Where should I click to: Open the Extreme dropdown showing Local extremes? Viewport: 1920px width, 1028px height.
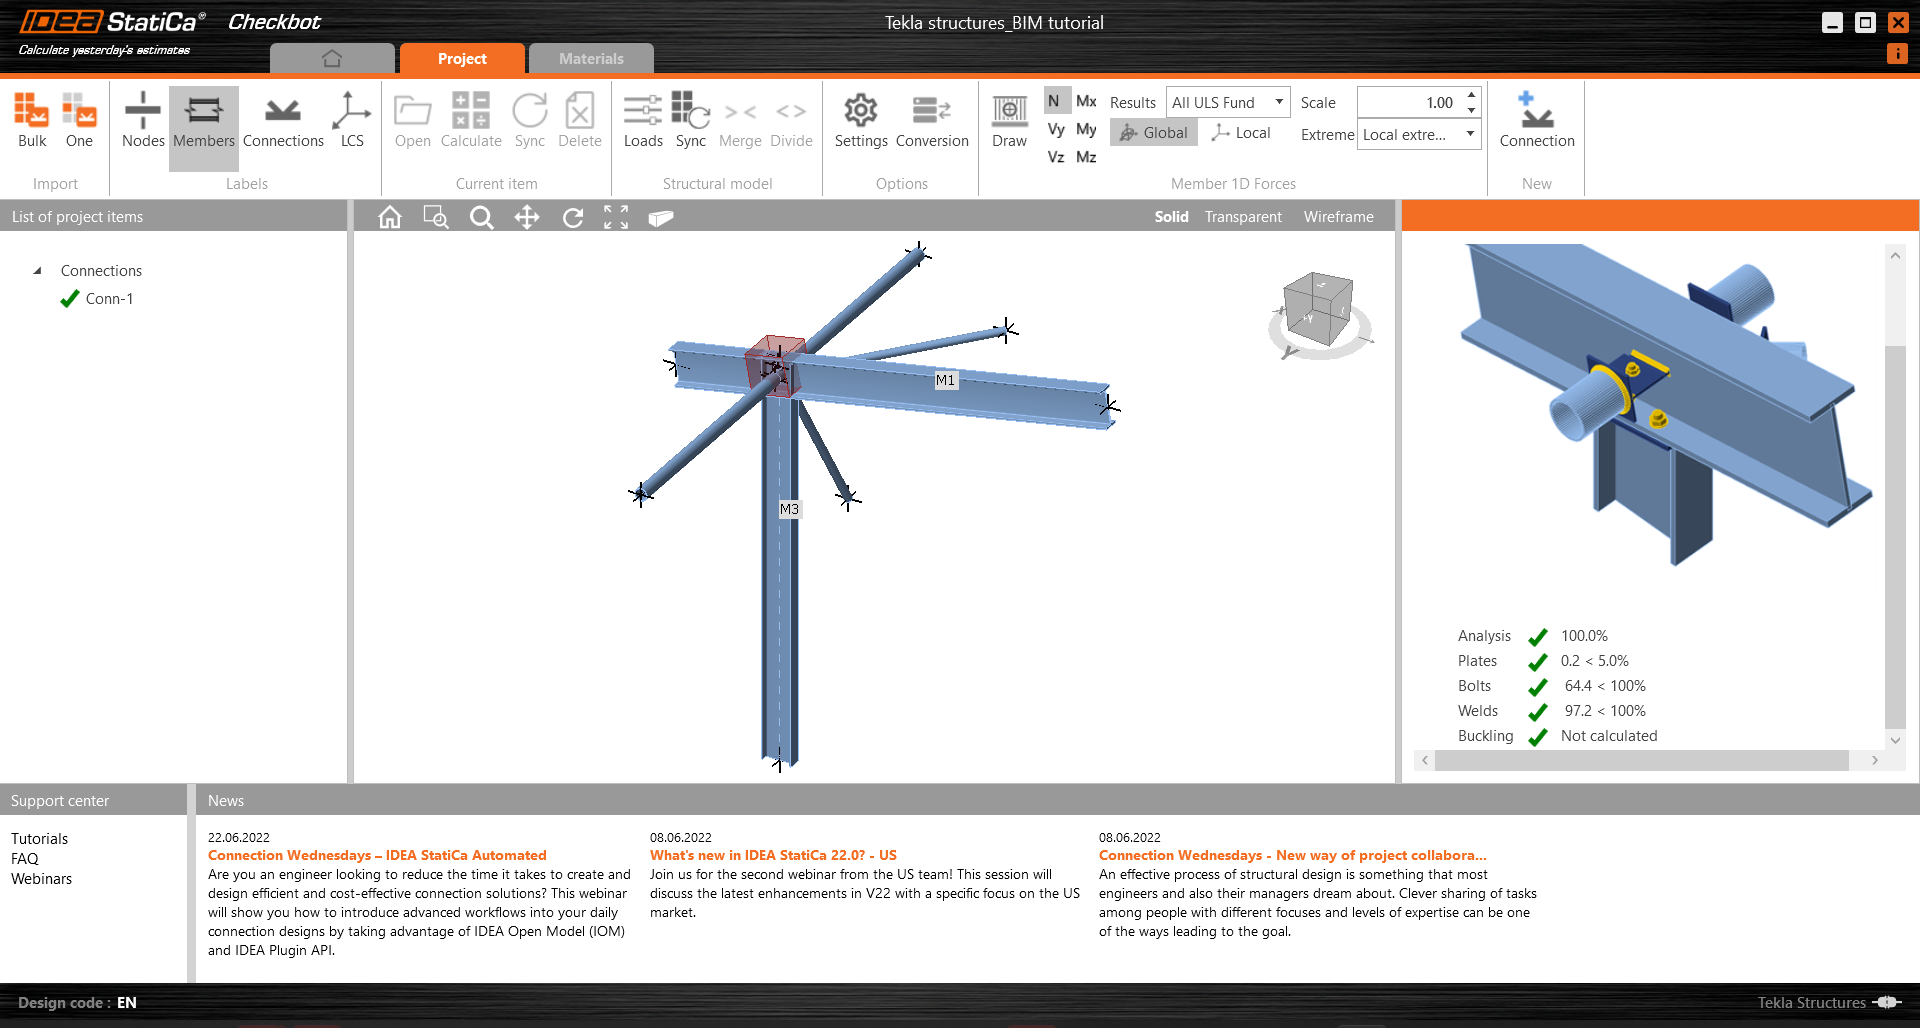[x=1417, y=133]
